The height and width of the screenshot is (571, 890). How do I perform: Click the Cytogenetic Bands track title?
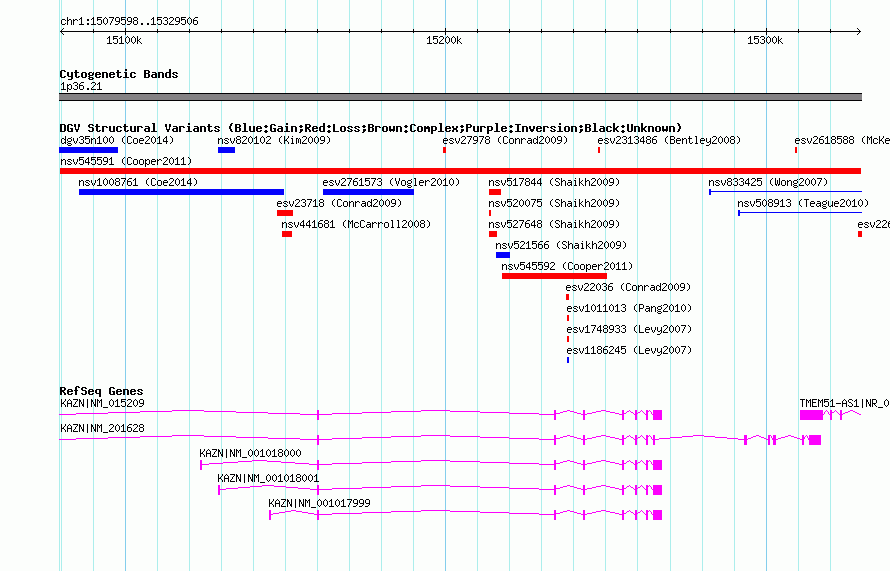pyautogui.click(x=119, y=74)
